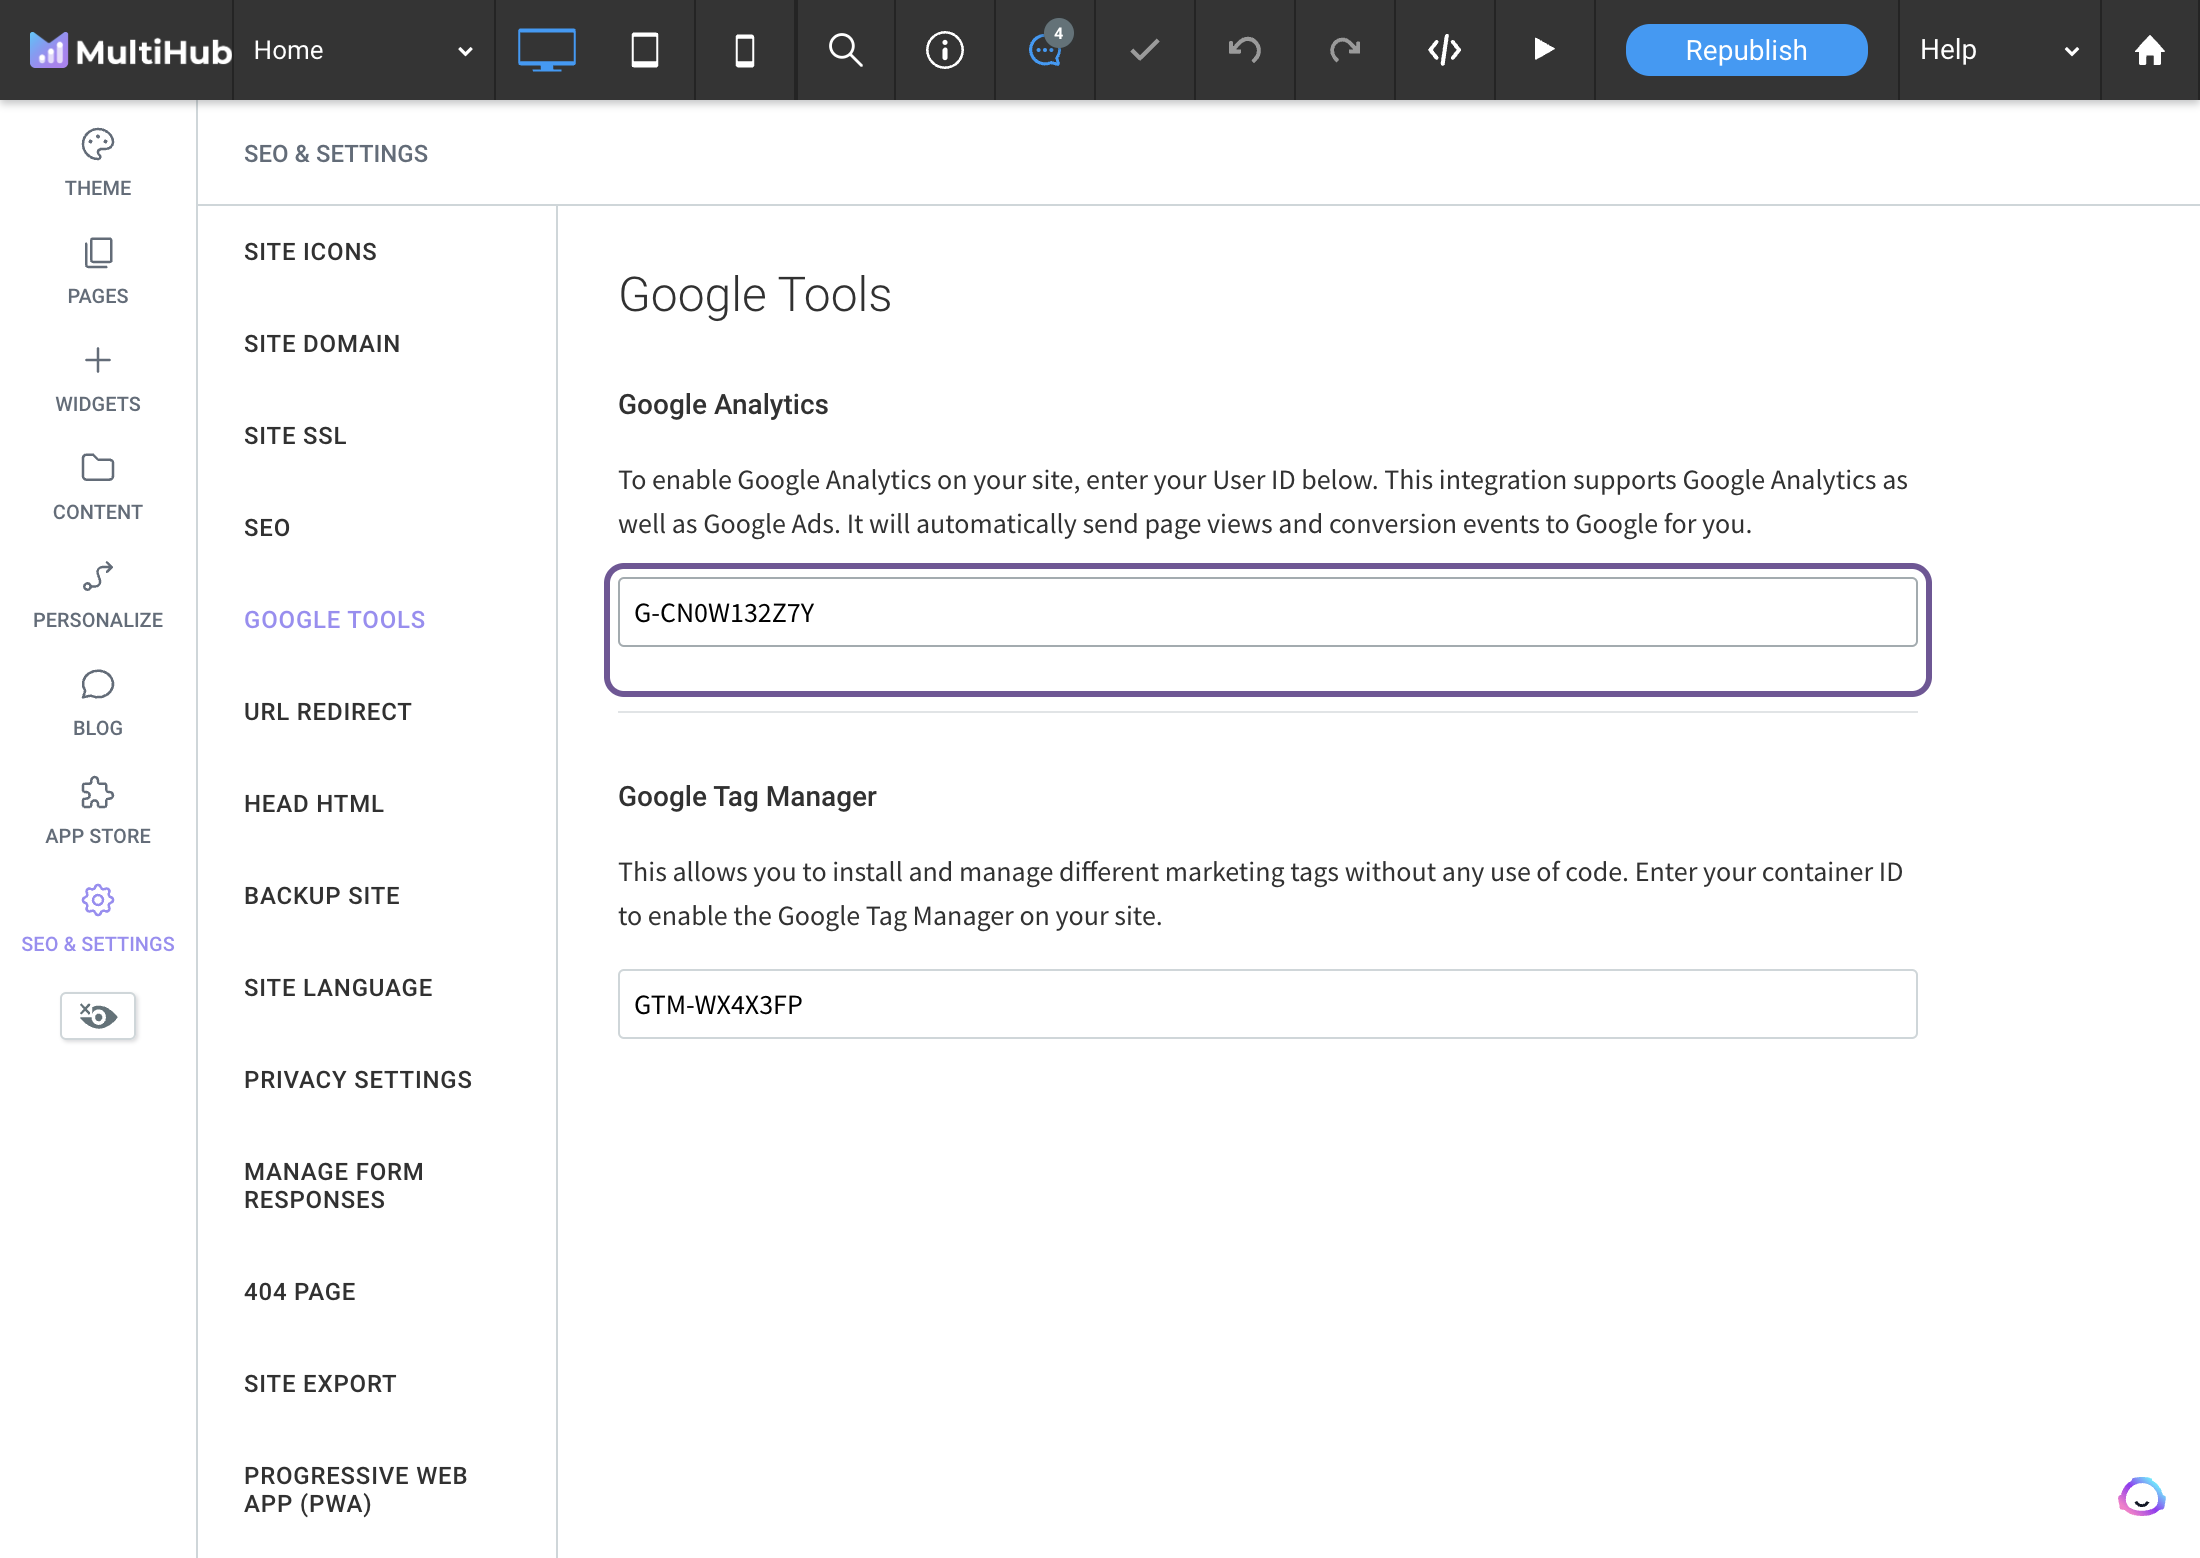
Task: Open 404 Page settings
Action: pos(300,1292)
